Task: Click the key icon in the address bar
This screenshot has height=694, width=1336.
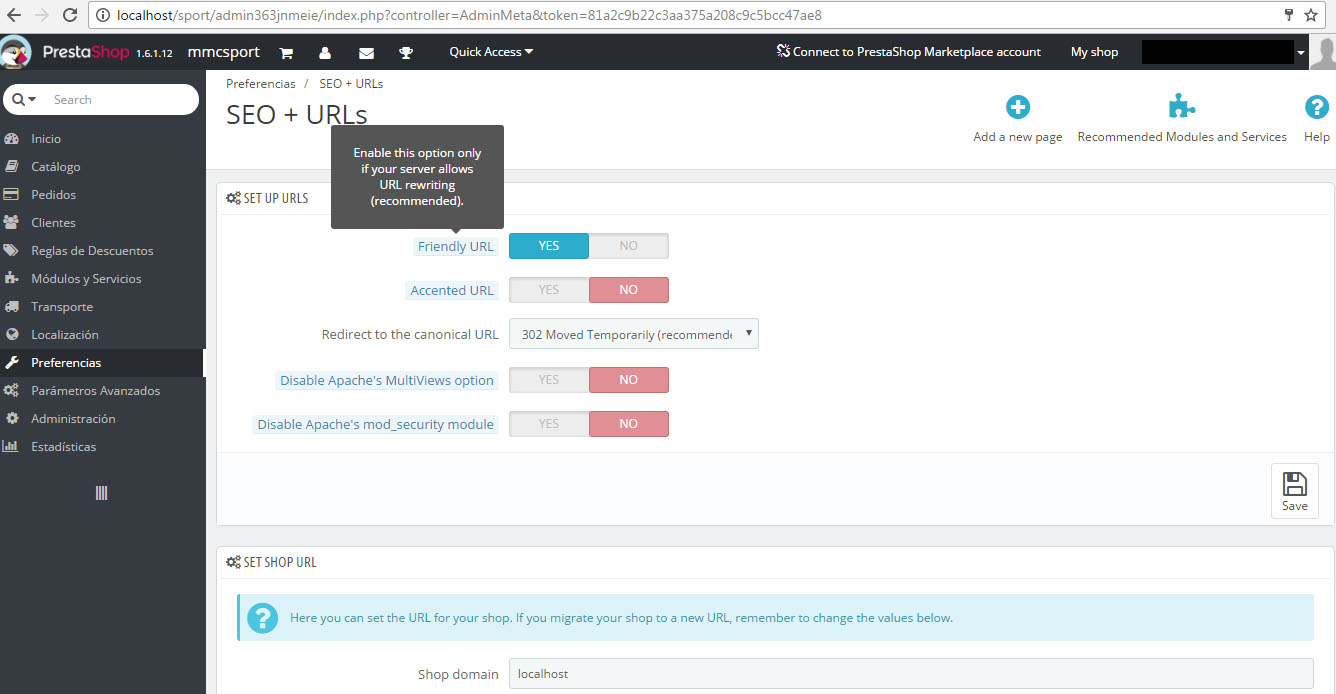Action: click(x=1290, y=15)
